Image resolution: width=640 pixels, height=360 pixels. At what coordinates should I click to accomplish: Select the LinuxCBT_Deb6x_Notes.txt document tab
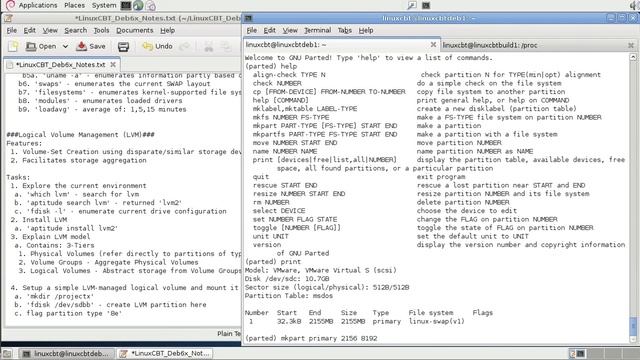(x=61, y=65)
